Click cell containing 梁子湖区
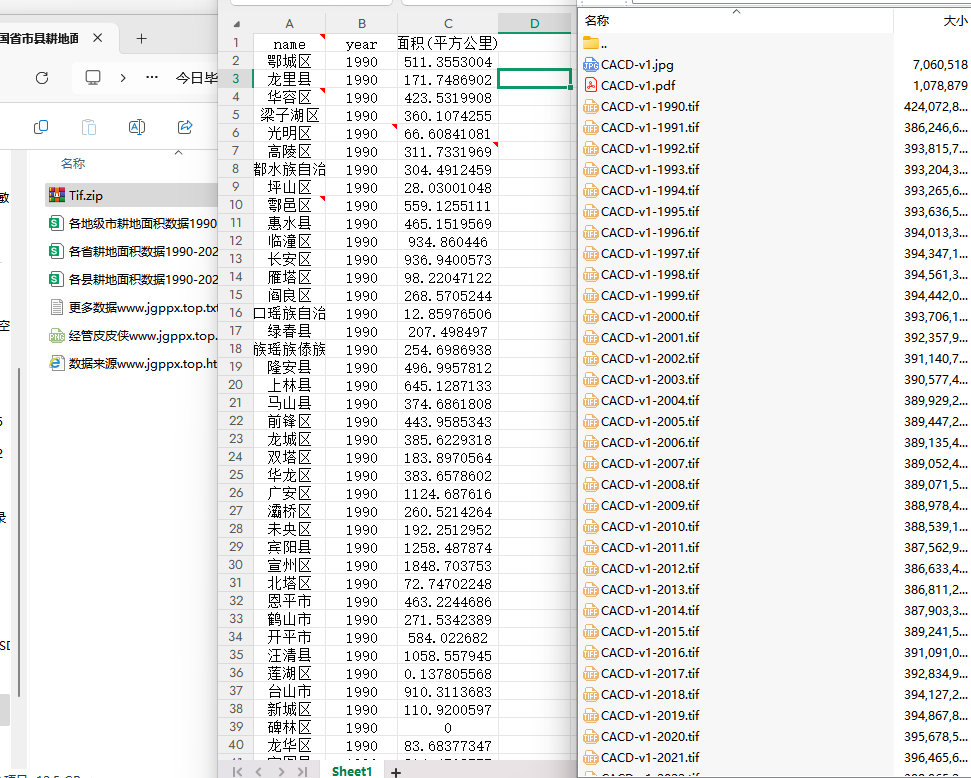This screenshot has width=971, height=778. 289,116
